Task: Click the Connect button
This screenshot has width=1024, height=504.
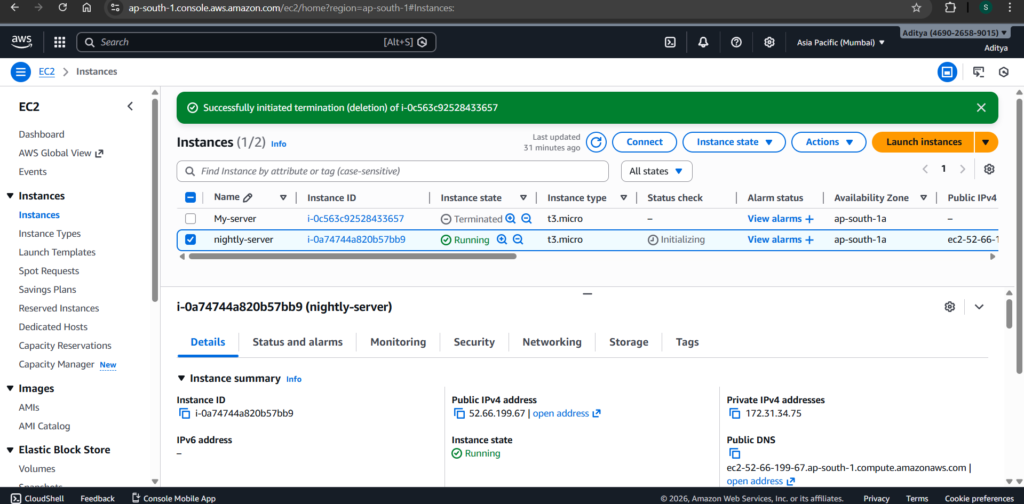Action: tap(644, 142)
